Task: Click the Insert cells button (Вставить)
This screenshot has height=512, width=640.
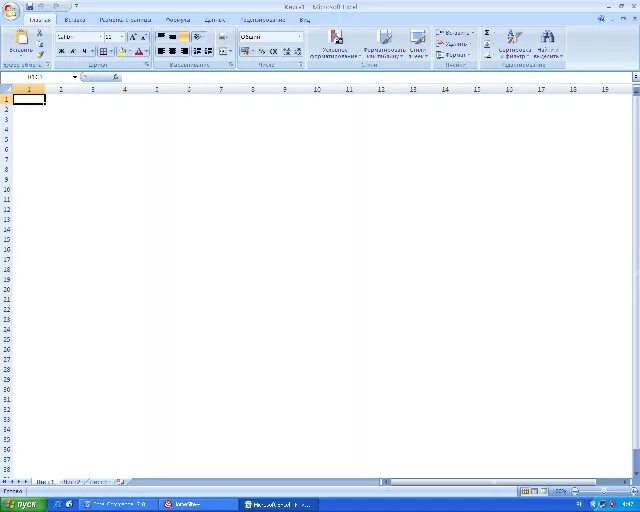Action: click(x=455, y=33)
